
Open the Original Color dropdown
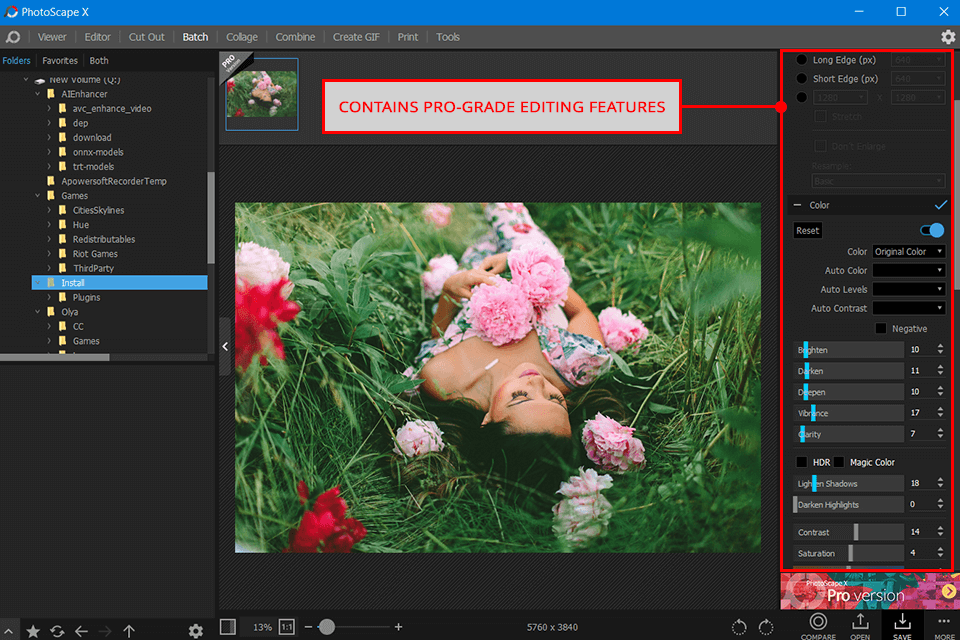[908, 251]
